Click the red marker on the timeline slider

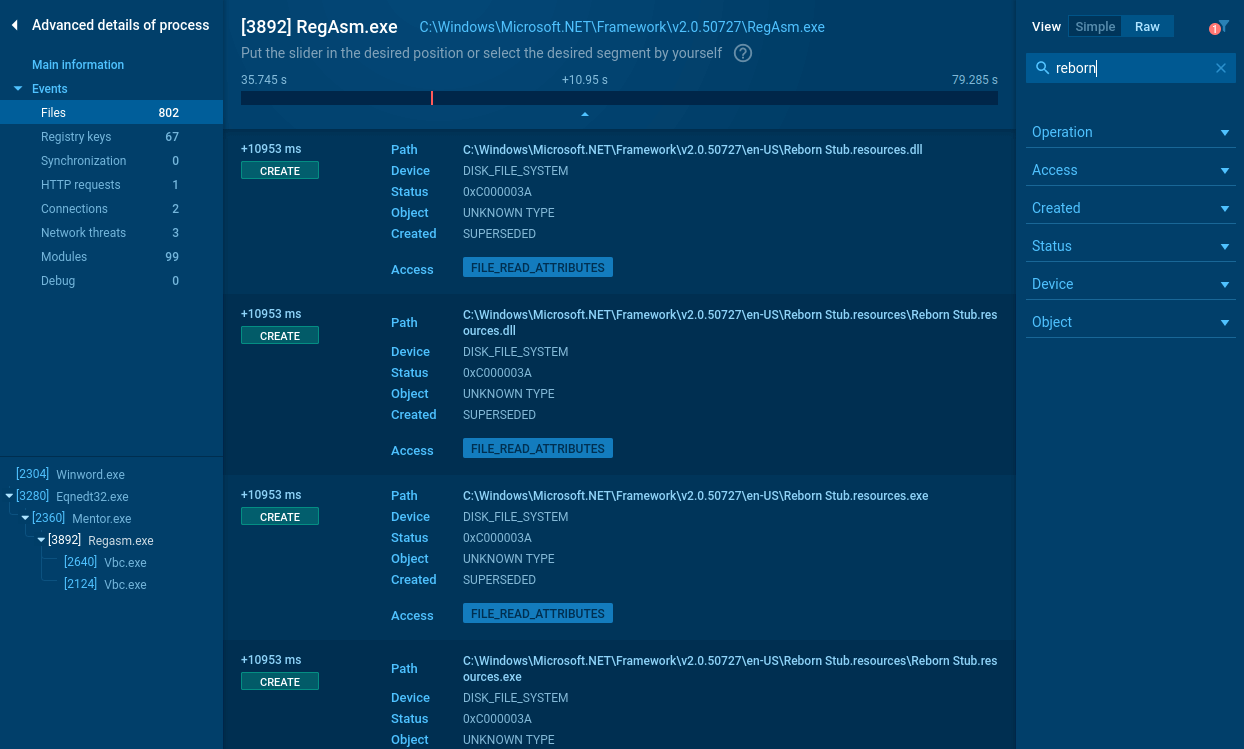pyautogui.click(x=432, y=98)
